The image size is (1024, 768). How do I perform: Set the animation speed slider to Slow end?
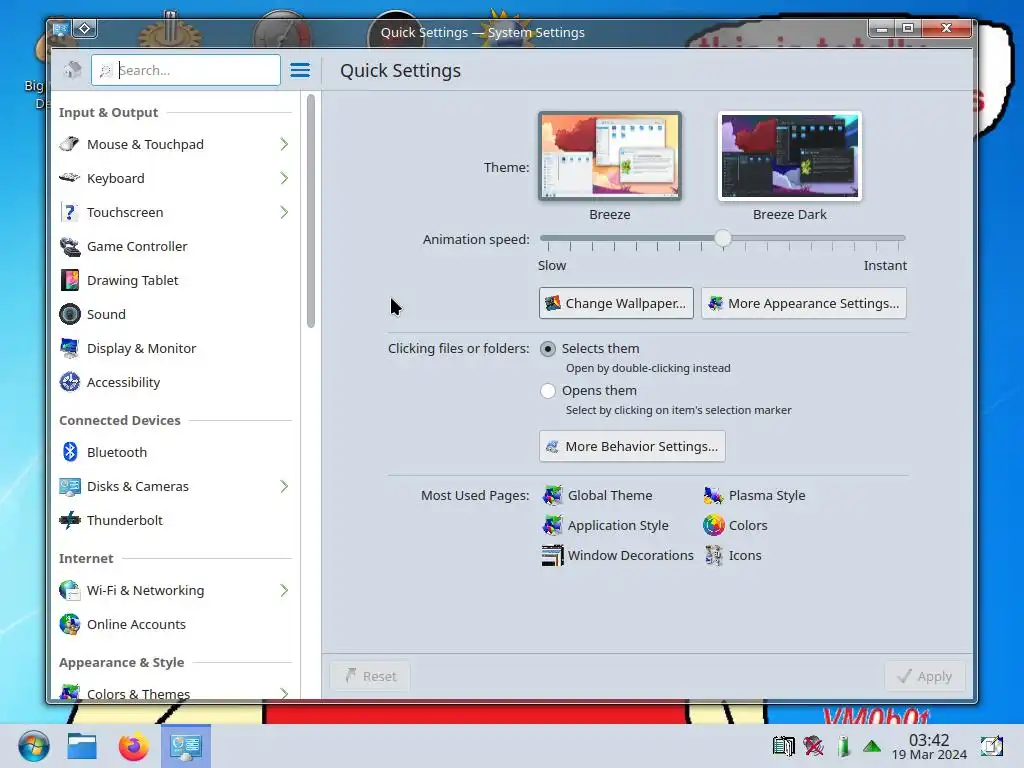click(x=543, y=238)
